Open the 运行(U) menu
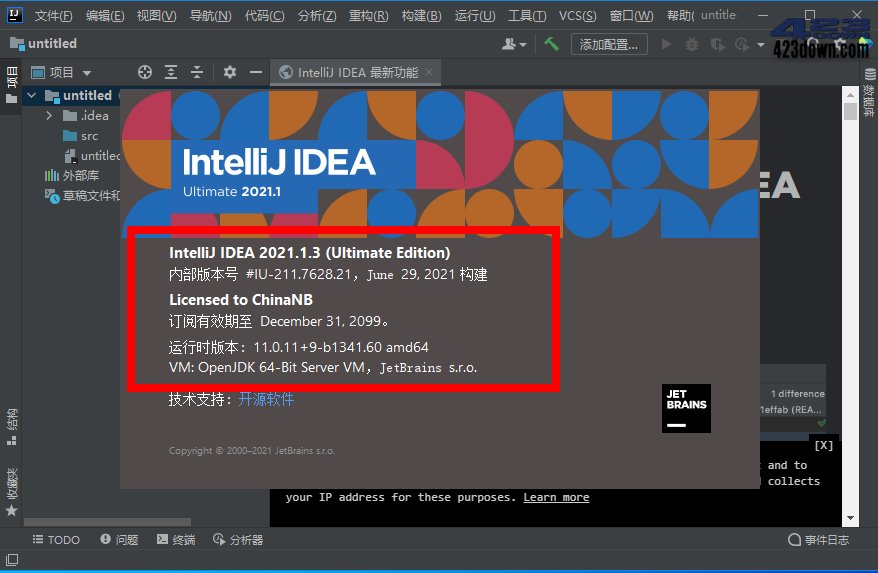The width and height of the screenshot is (878, 573). [475, 16]
